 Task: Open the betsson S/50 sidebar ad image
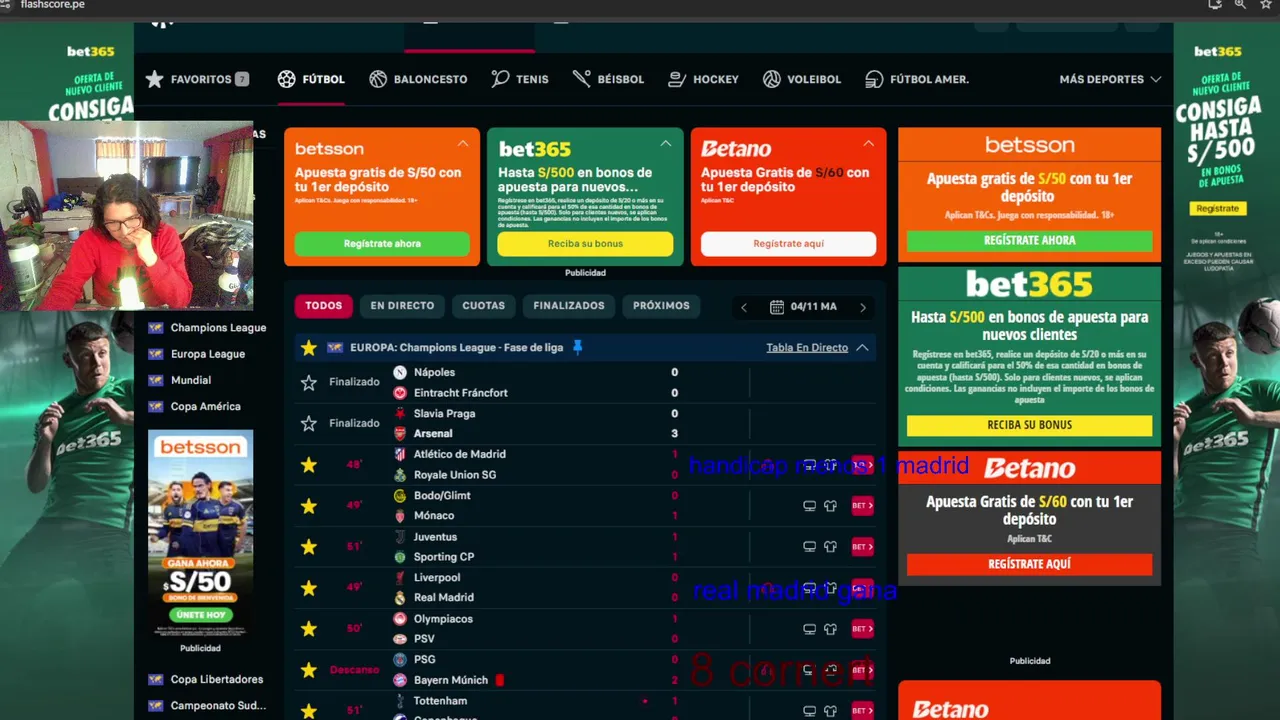point(200,534)
